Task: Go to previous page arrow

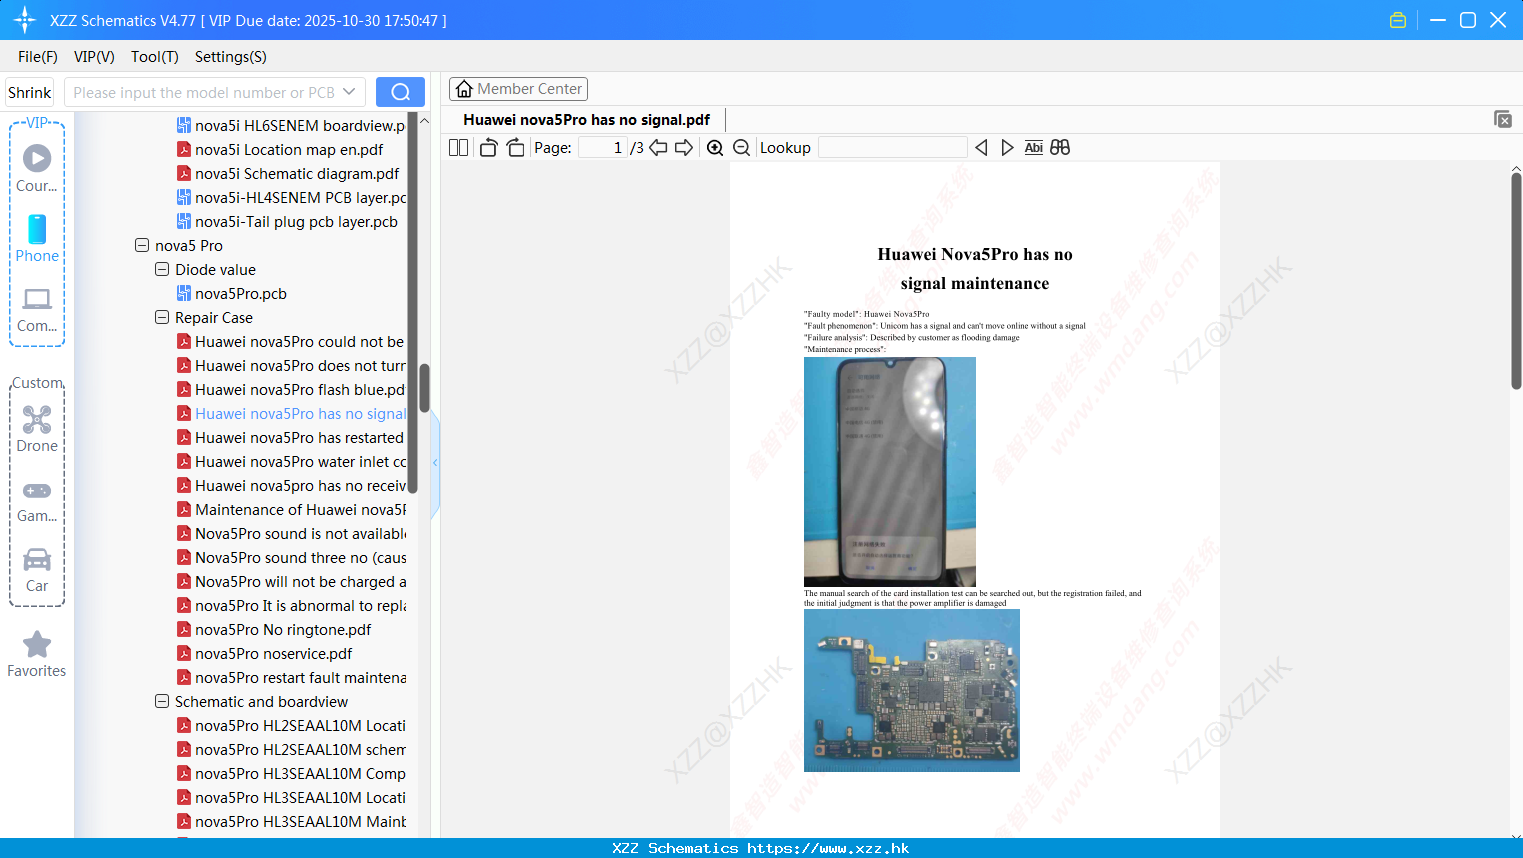Action: coord(658,148)
